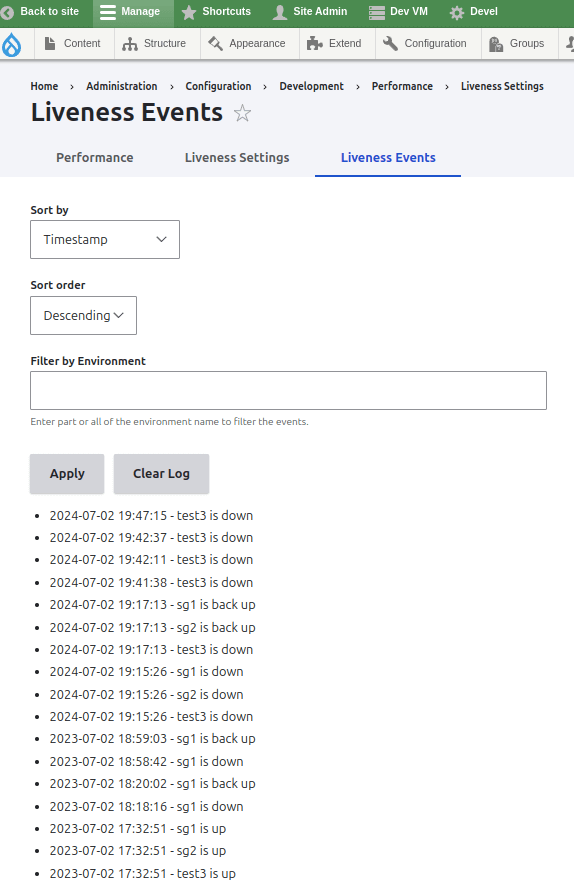Click the Drupal drop logo icon

(11, 44)
